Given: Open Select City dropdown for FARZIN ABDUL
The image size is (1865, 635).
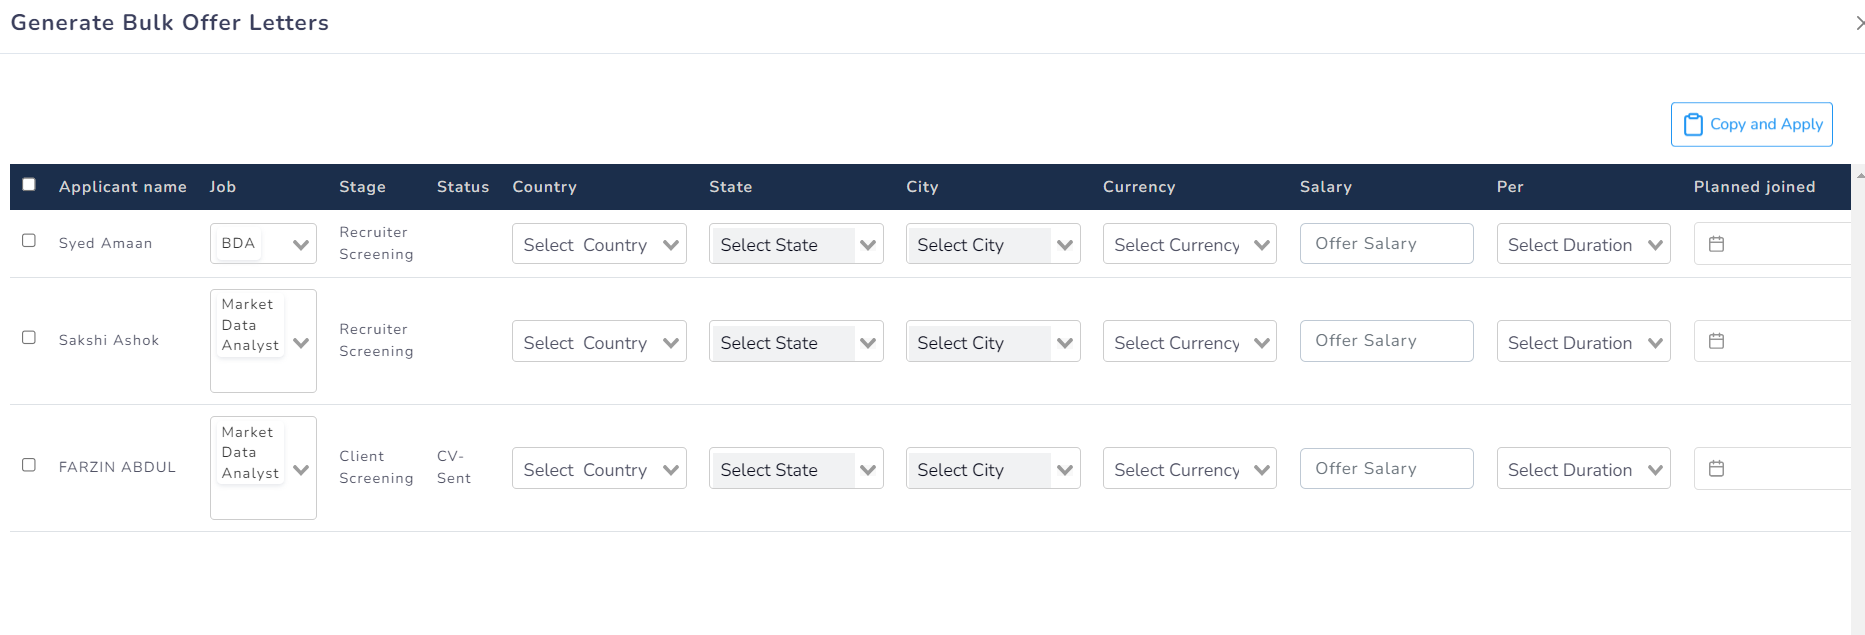Looking at the screenshot, I should (x=992, y=469).
